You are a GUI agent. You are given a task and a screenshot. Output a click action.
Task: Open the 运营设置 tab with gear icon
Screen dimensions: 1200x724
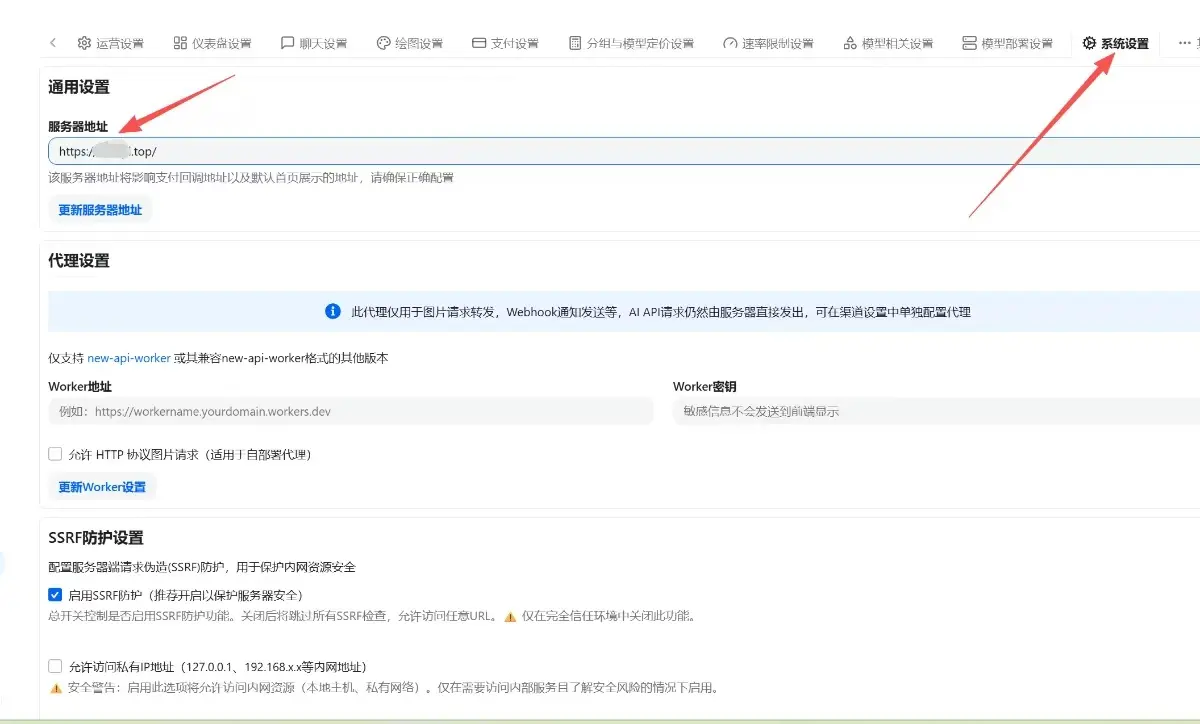(x=110, y=44)
